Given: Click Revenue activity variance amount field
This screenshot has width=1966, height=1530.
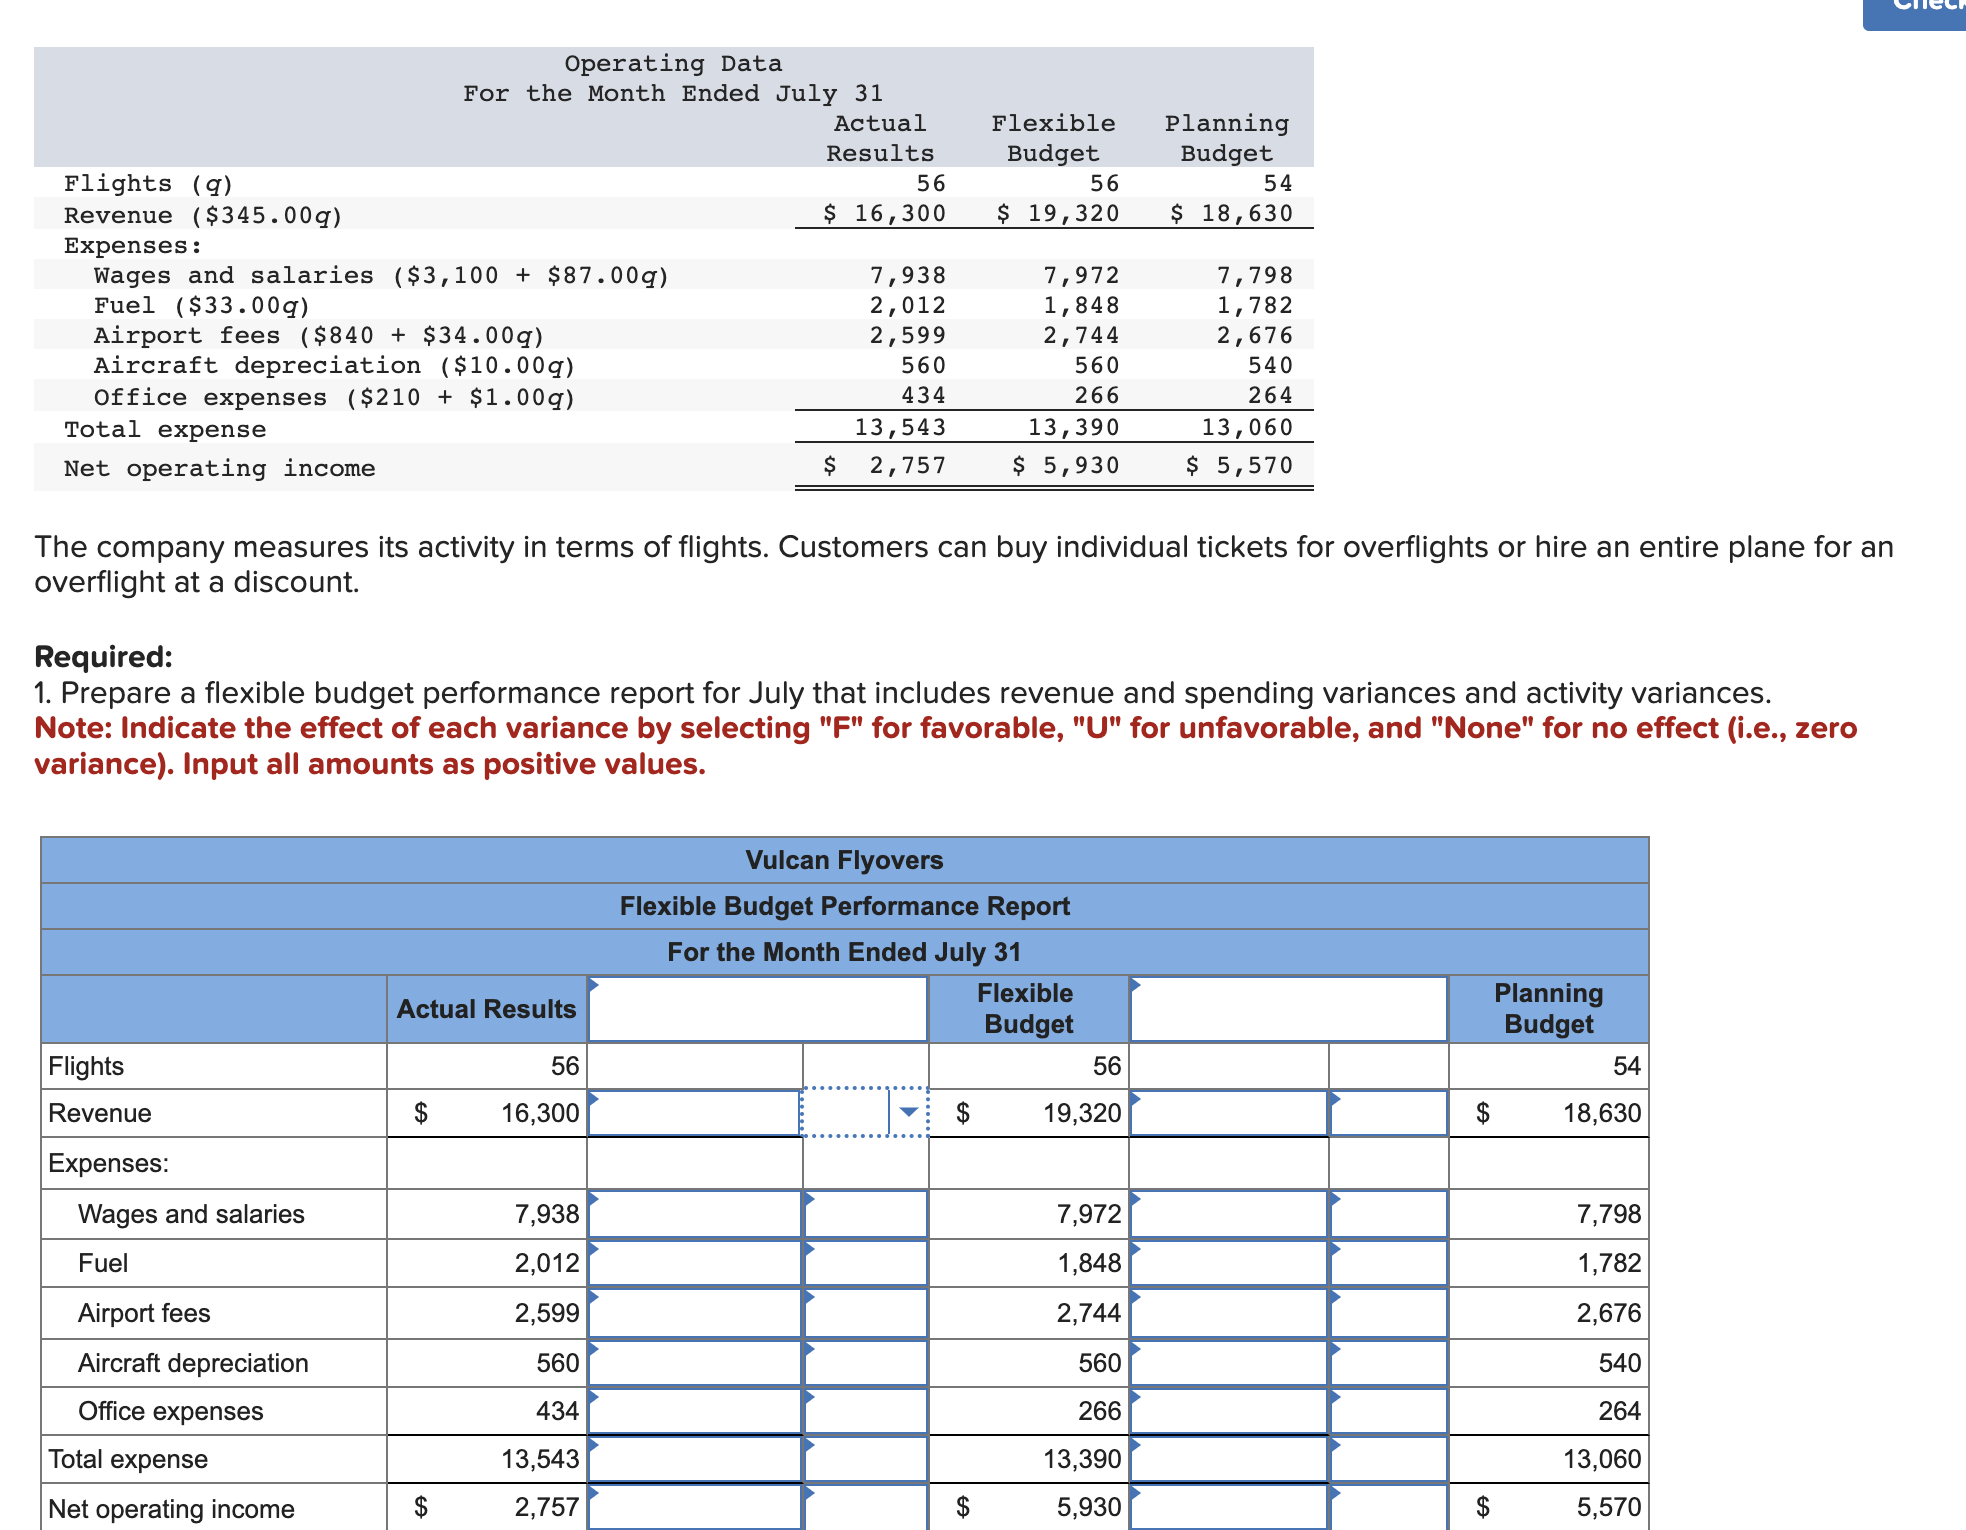Looking at the screenshot, I should click(1228, 1113).
